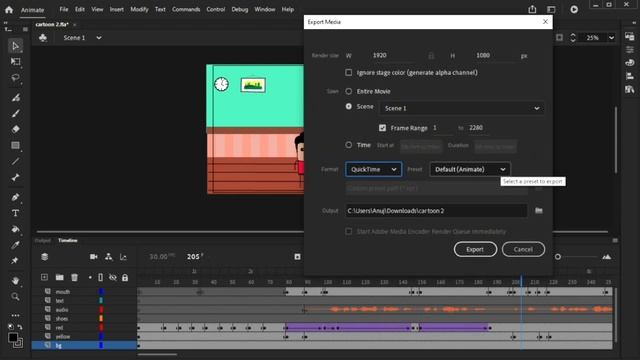Click the layers view icon in the timeline
The width and height of the screenshot is (640, 360).
tap(44, 256)
